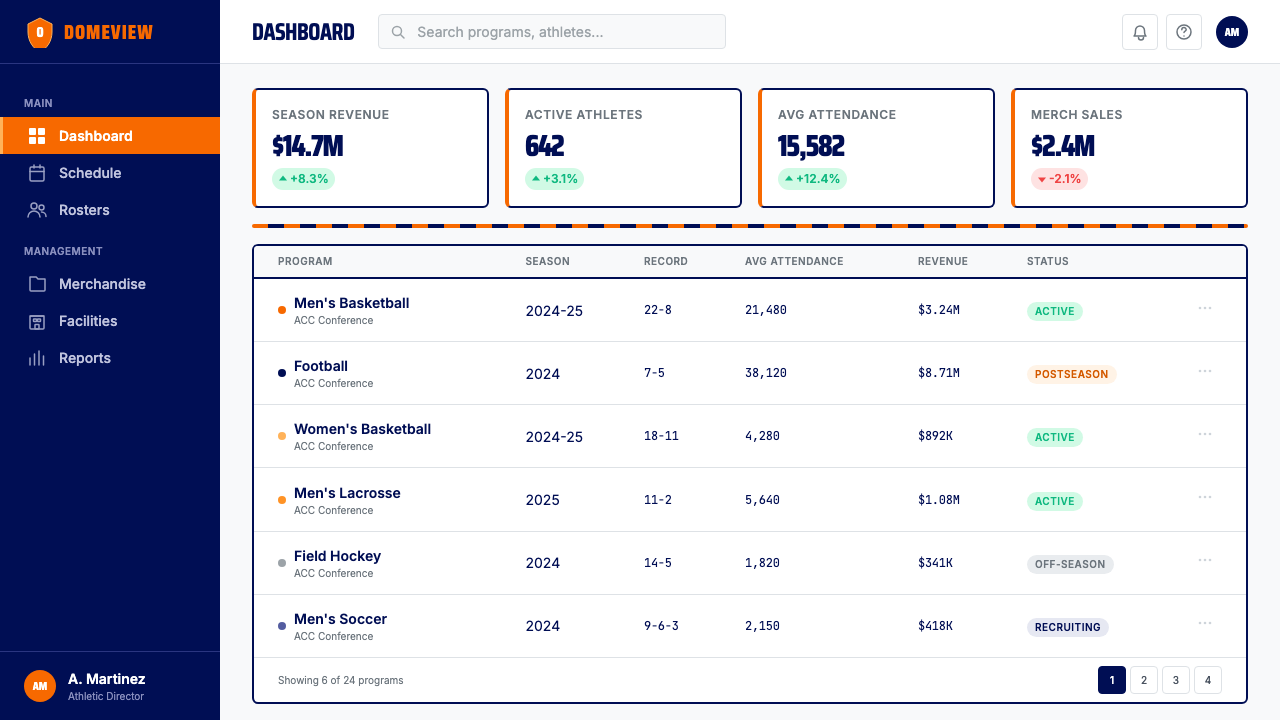Click the Facilities building icon

(37, 321)
